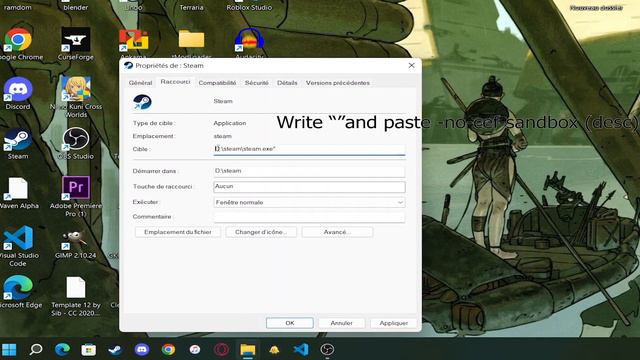Click the Démarrer dans field

309,171
